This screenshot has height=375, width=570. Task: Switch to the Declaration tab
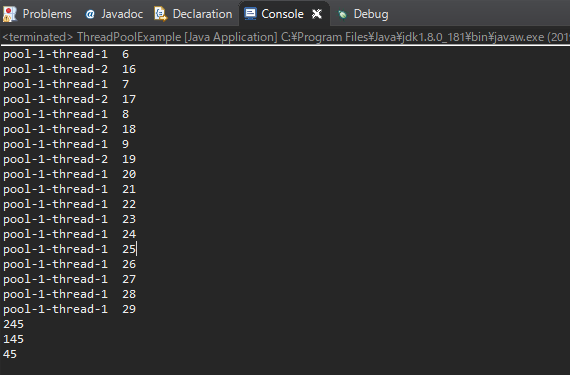194,14
